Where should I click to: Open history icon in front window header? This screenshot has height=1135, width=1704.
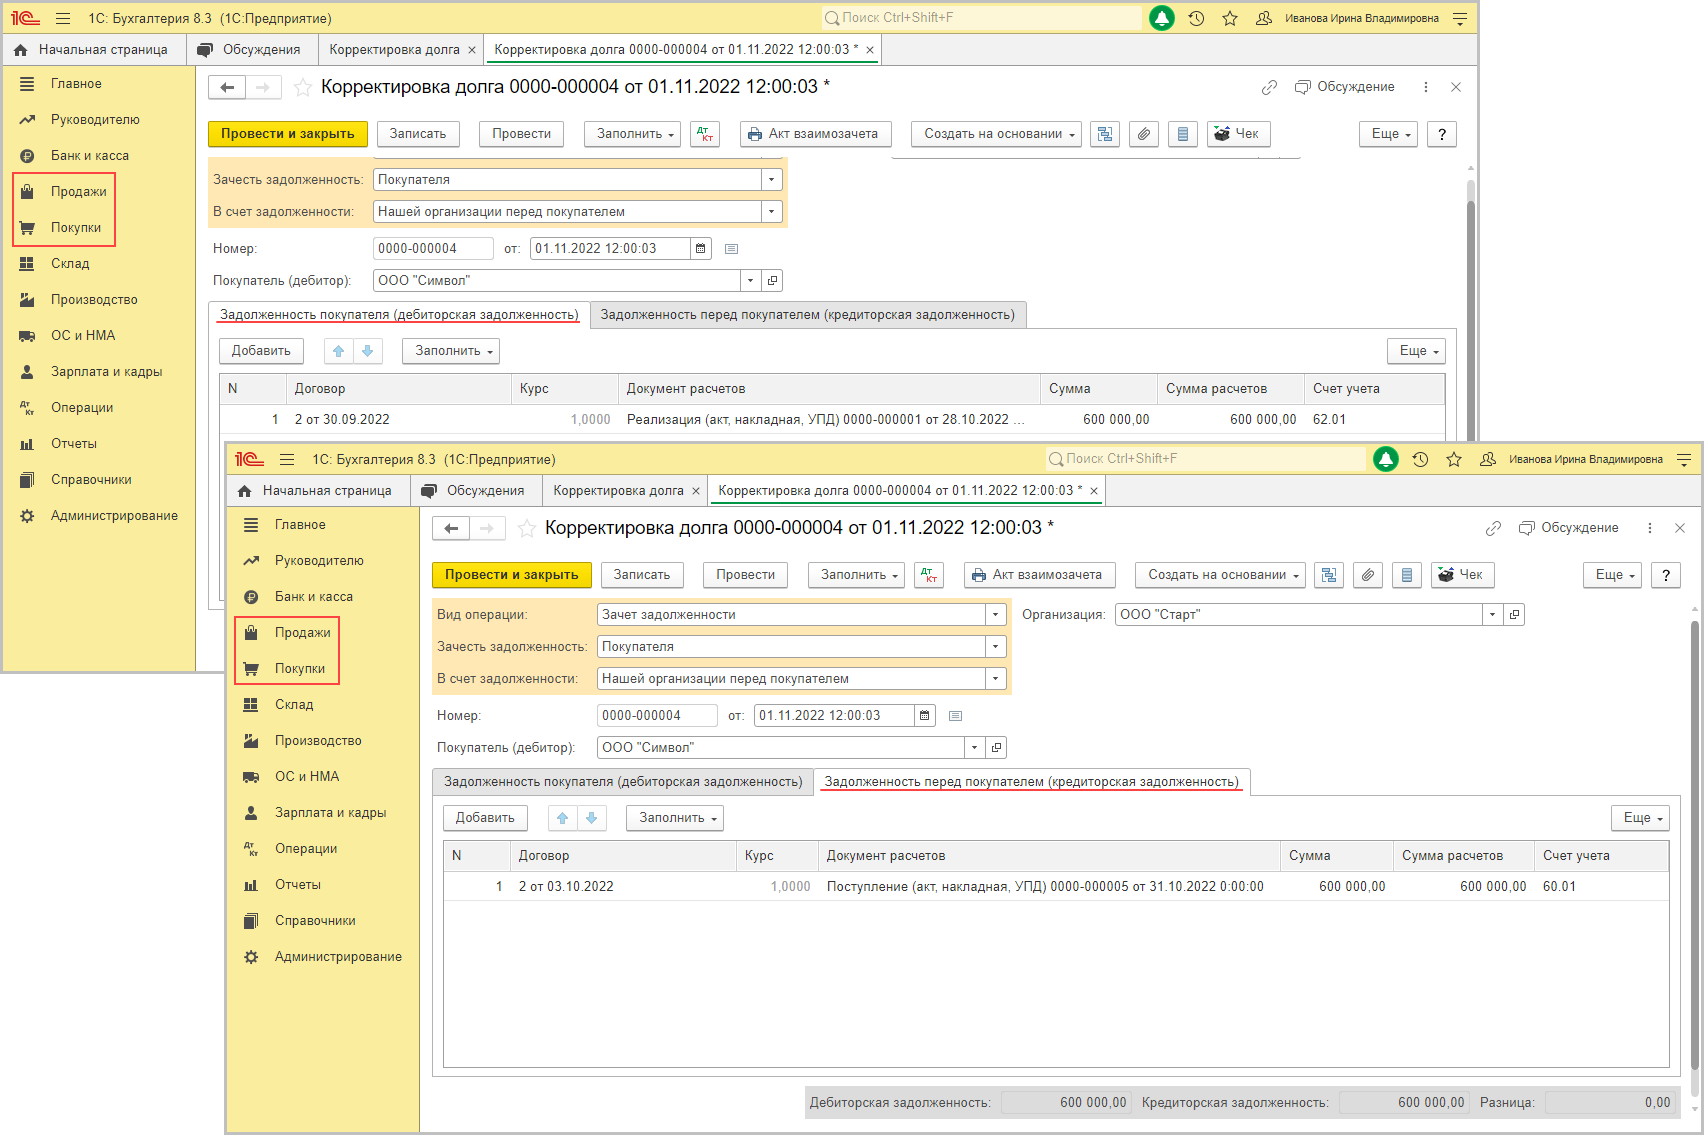point(1420,459)
